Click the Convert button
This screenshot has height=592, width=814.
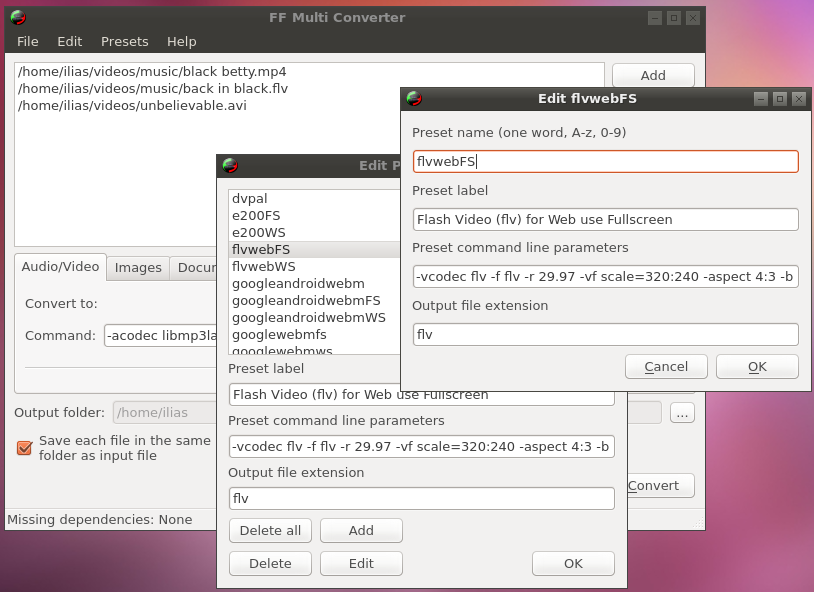(660, 486)
